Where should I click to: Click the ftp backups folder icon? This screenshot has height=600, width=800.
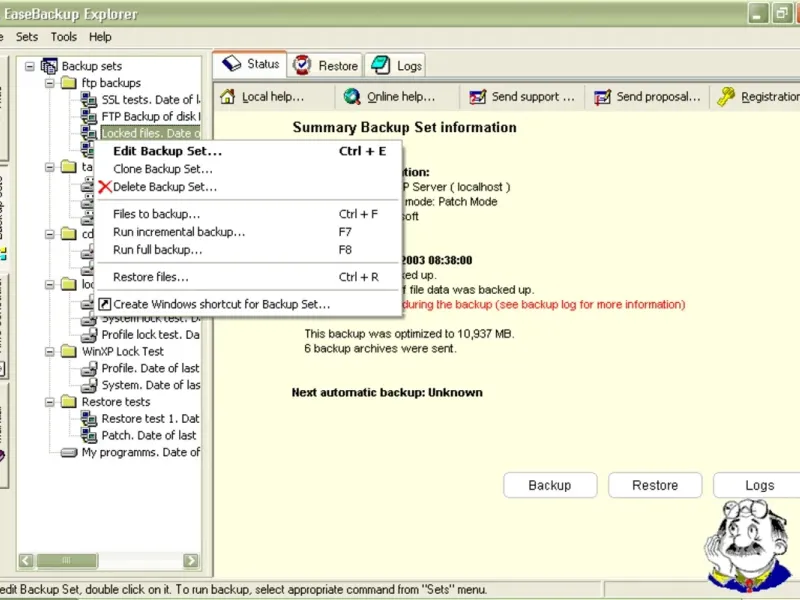pyautogui.click(x=68, y=82)
